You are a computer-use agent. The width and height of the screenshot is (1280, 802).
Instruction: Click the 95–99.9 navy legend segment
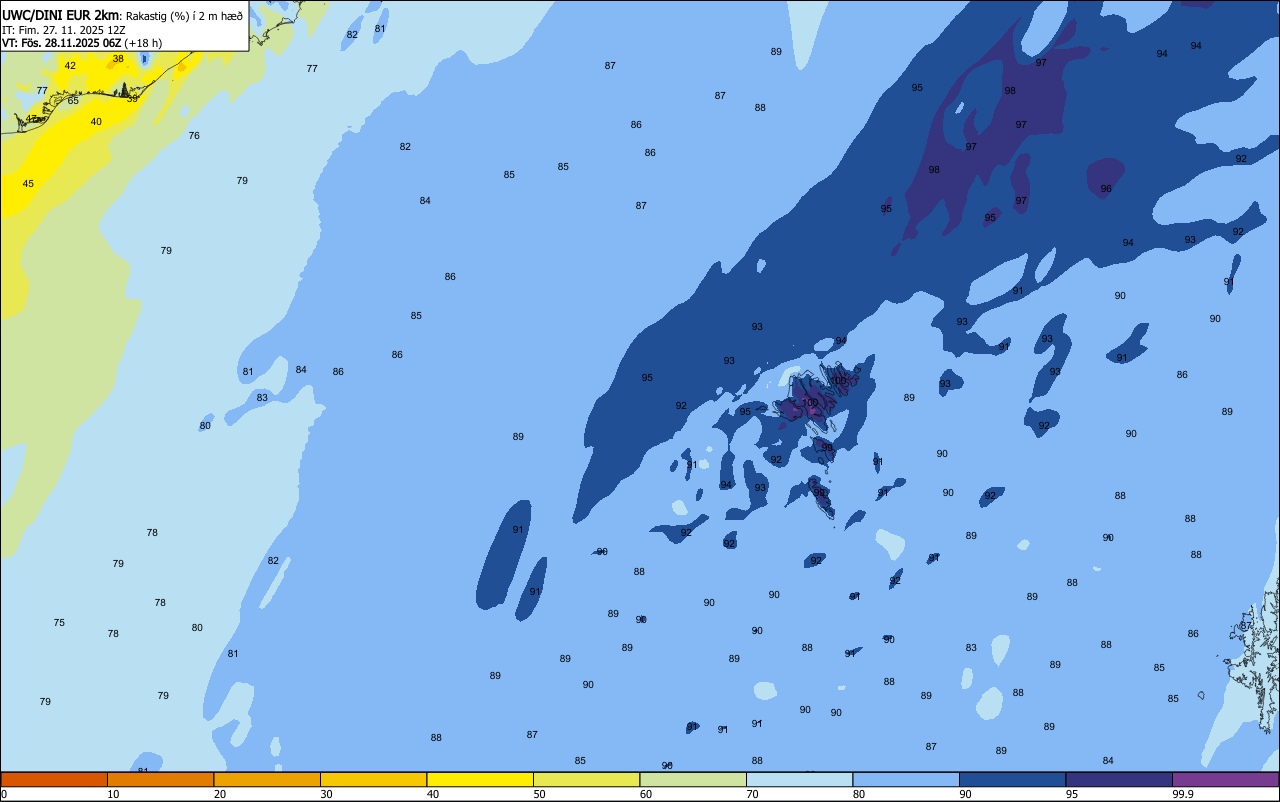[x=1119, y=779]
